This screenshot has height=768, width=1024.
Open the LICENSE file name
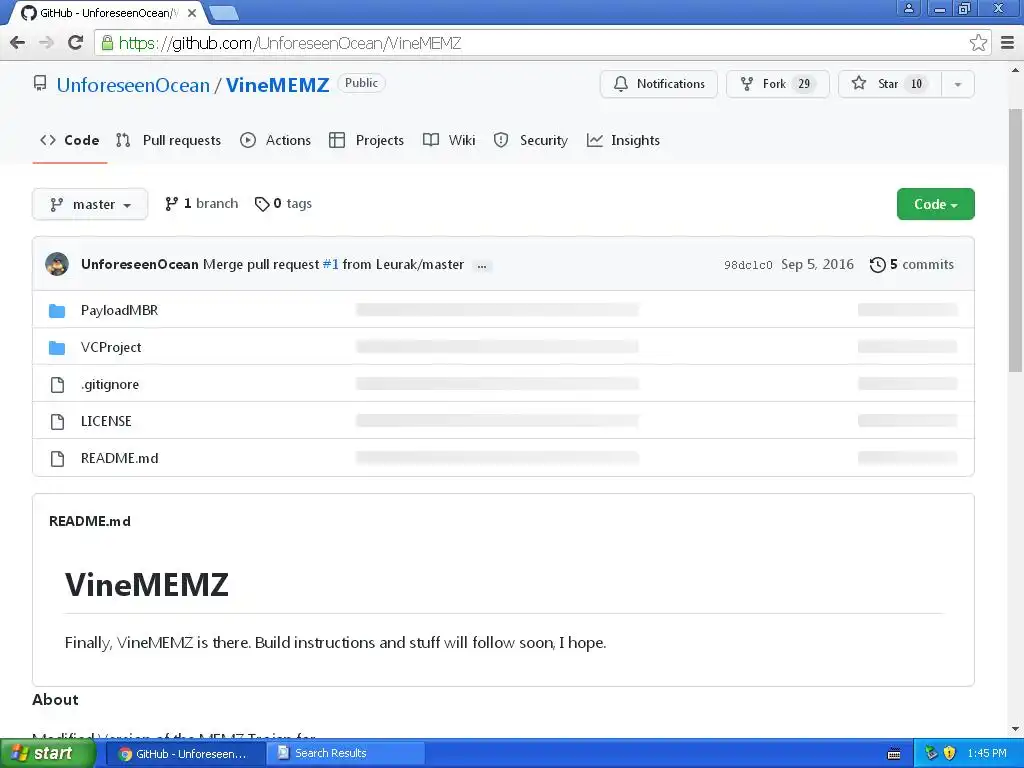click(106, 422)
